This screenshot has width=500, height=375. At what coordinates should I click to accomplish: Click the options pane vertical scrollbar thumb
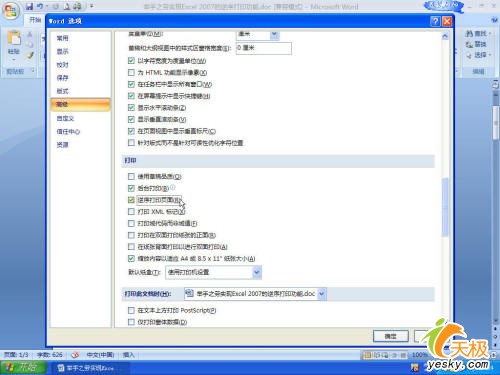pos(445,207)
